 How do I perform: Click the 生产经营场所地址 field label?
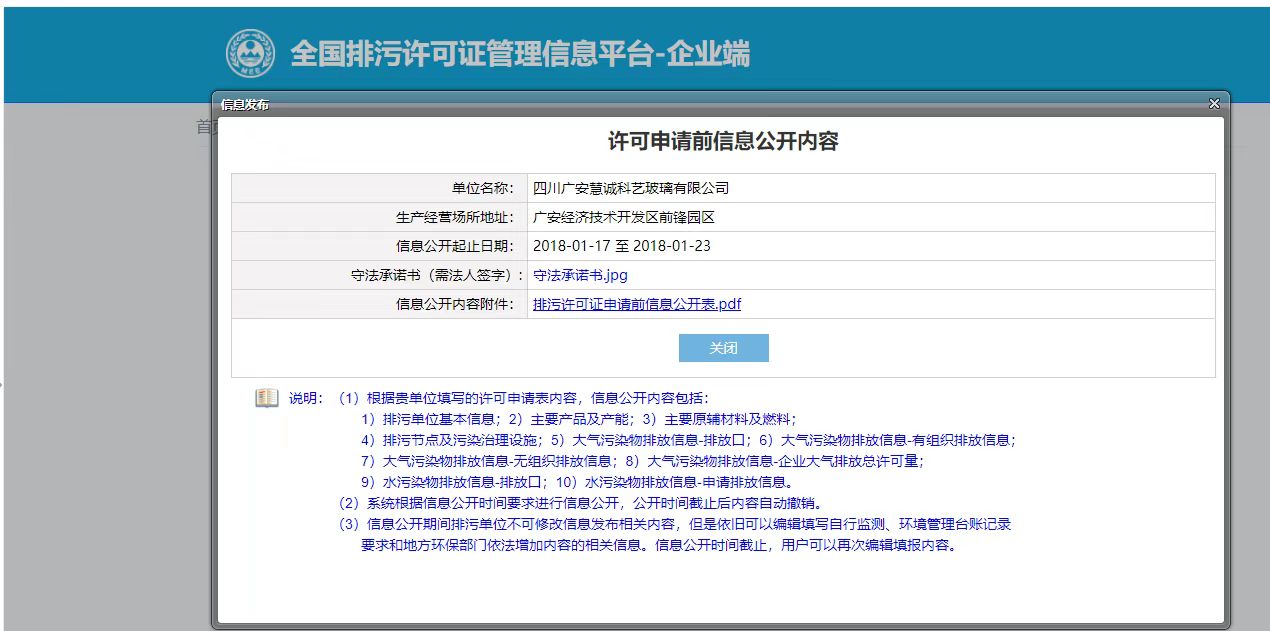454,217
